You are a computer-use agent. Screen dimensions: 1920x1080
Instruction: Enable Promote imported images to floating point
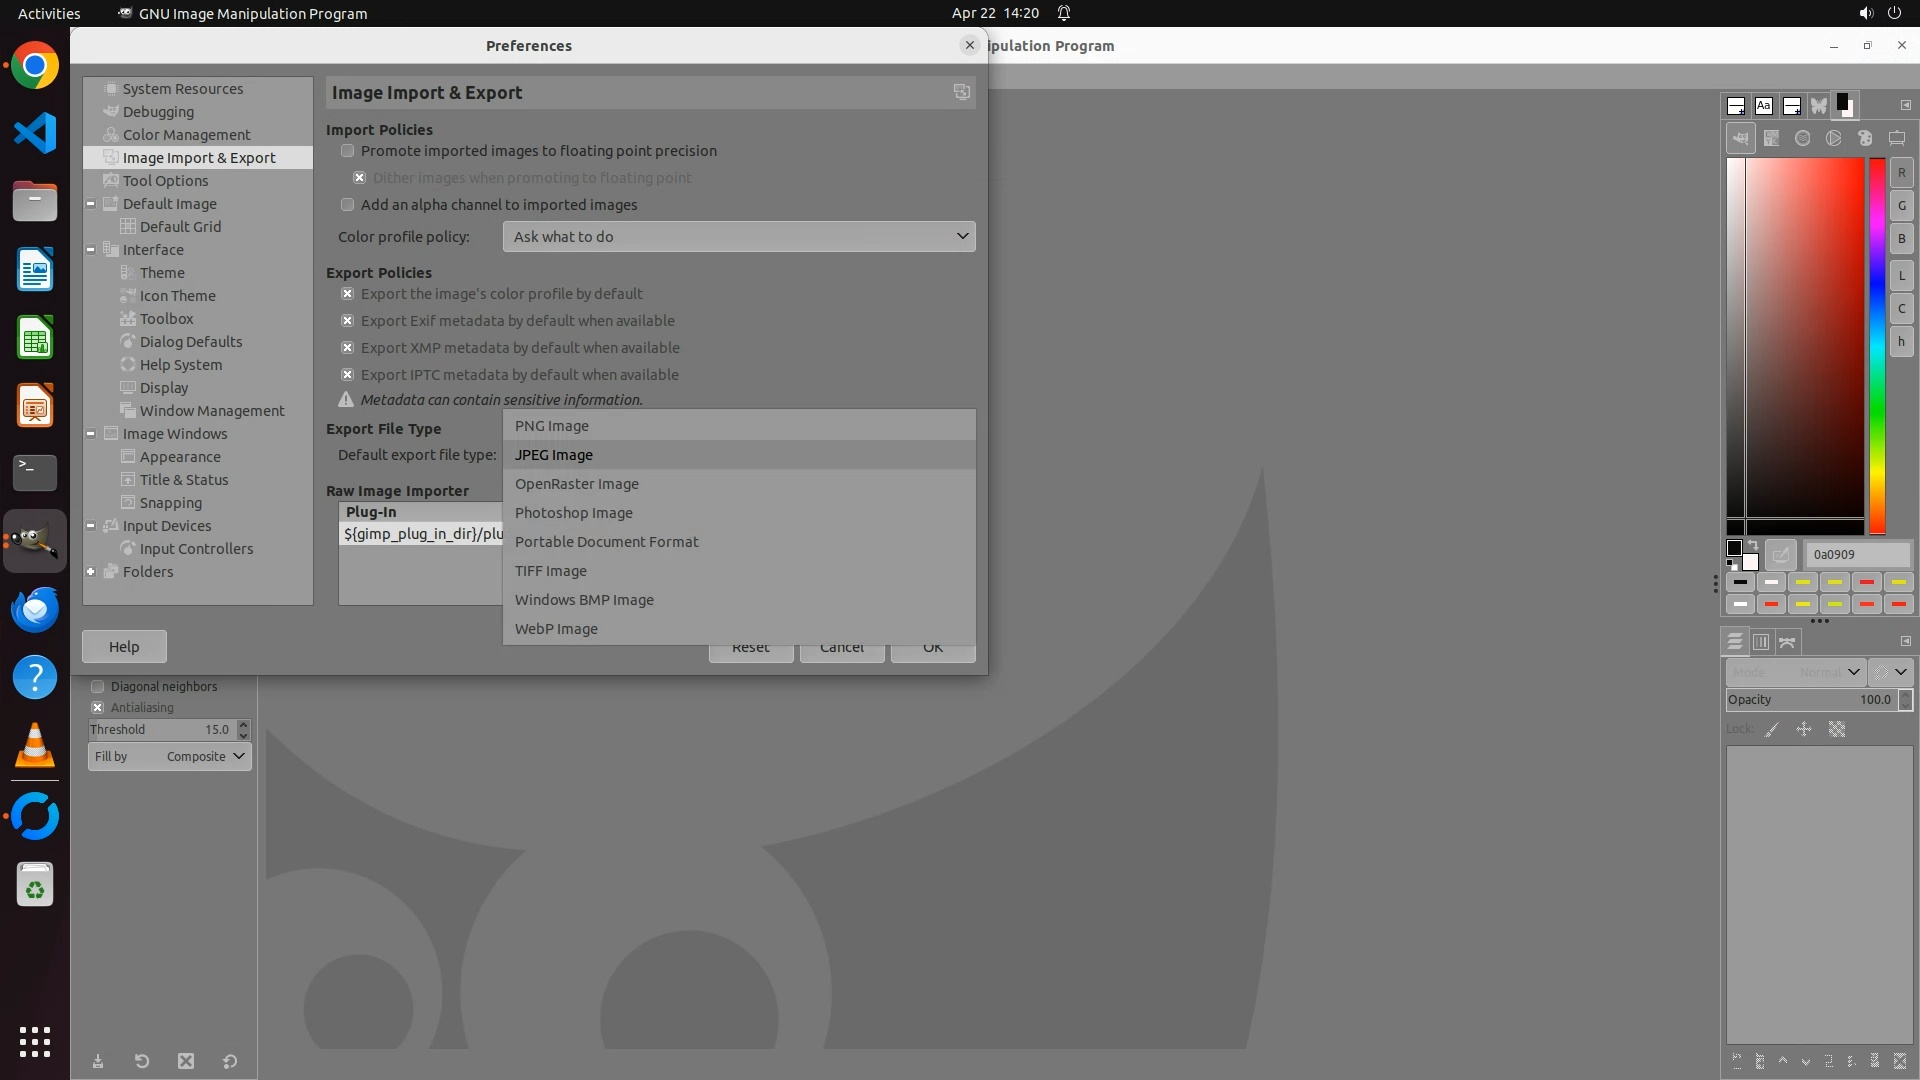click(x=347, y=151)
